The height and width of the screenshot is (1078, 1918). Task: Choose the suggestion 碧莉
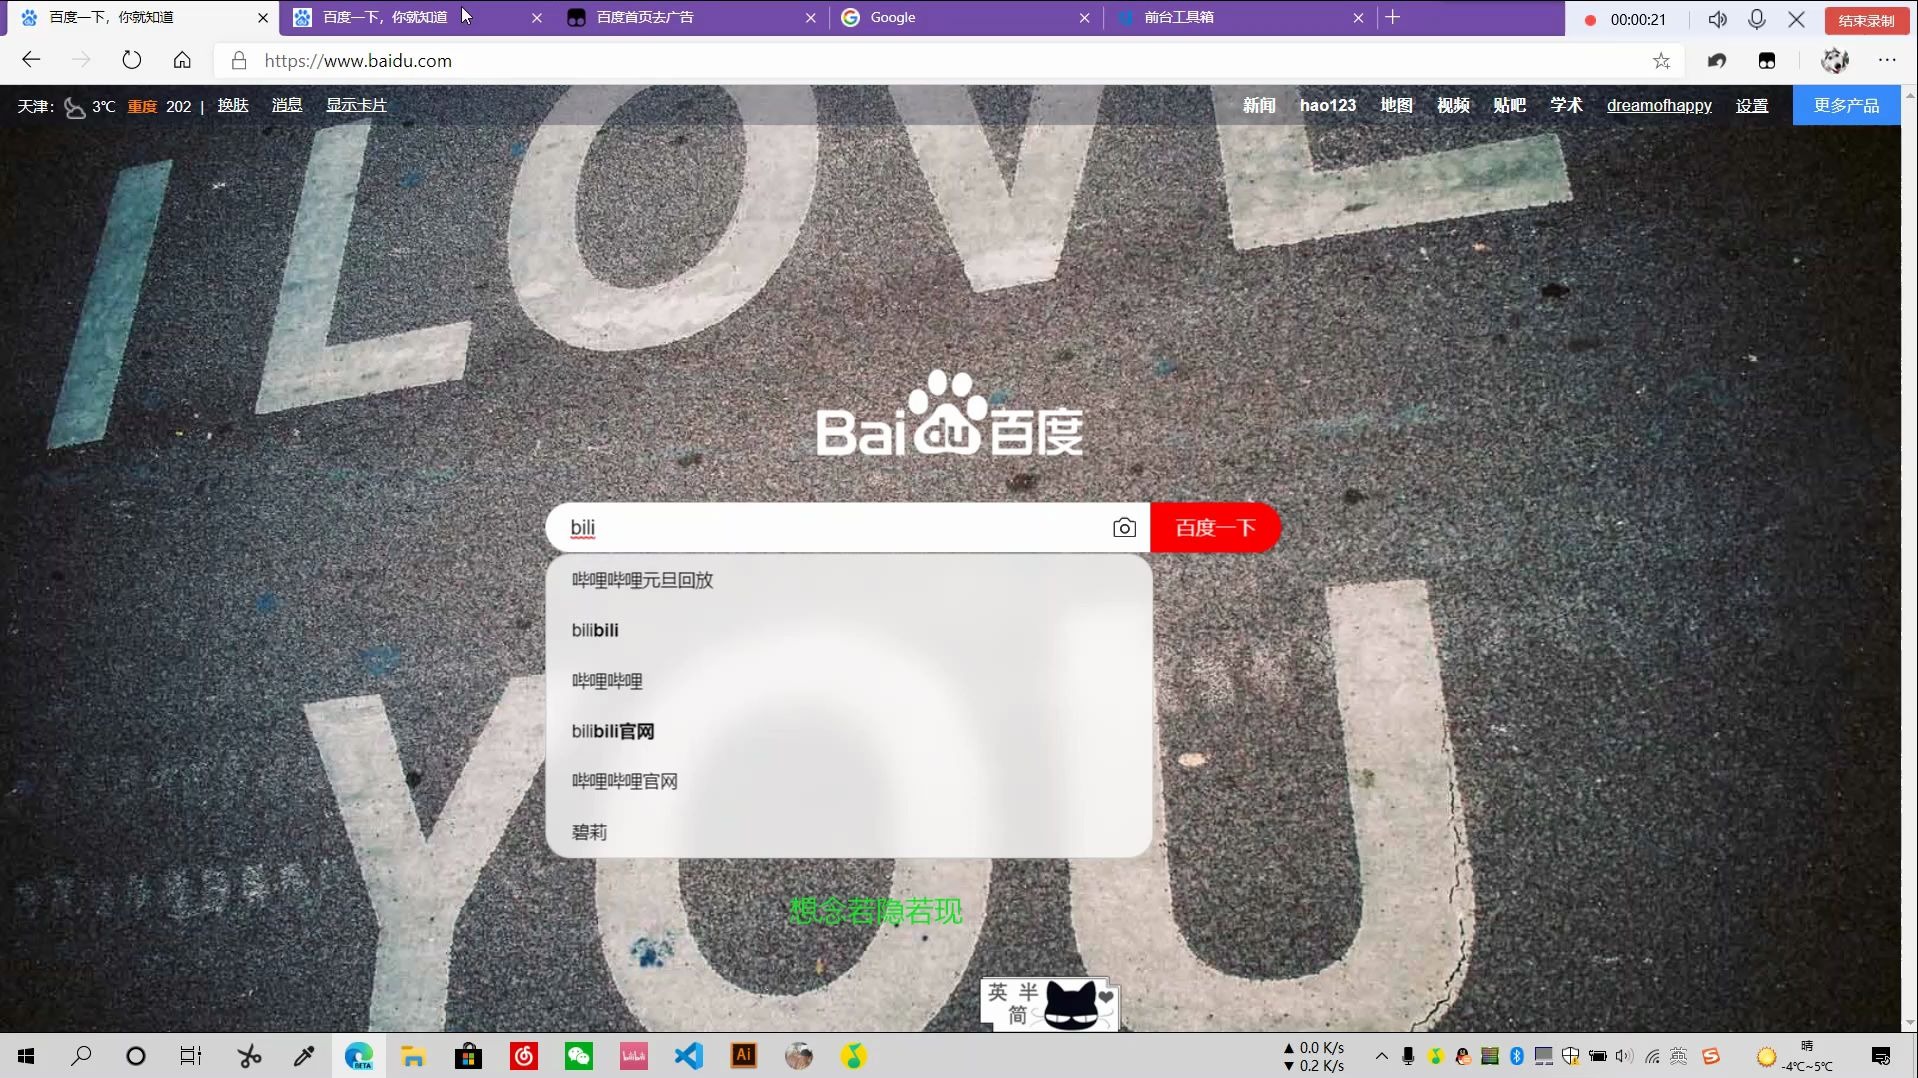coord(848,832)
